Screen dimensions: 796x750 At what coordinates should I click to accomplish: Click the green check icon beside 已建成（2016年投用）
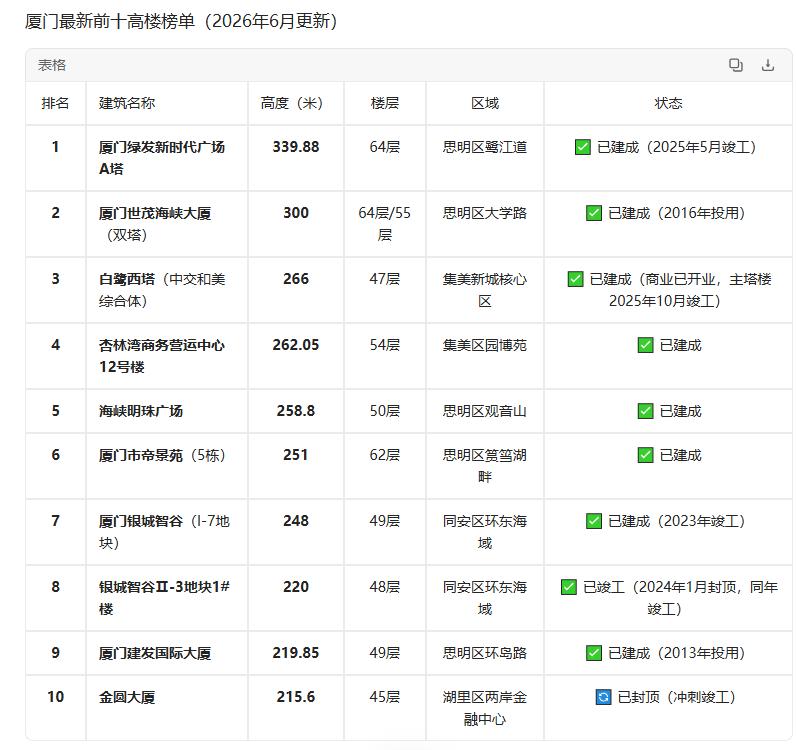pos(593,213)
